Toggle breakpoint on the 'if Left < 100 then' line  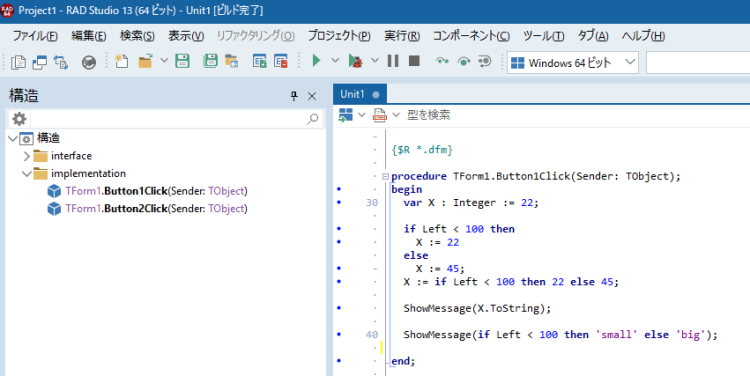coord(339,229)
